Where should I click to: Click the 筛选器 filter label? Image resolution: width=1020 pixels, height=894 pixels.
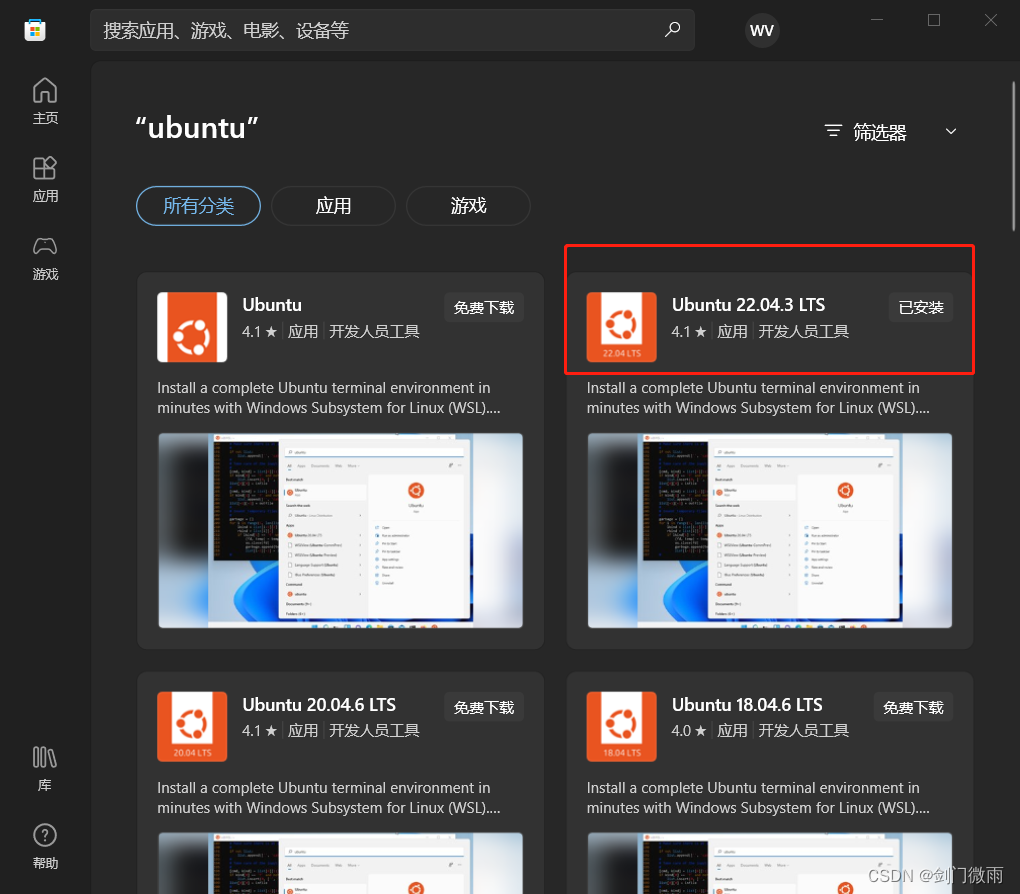click(879, 132)
